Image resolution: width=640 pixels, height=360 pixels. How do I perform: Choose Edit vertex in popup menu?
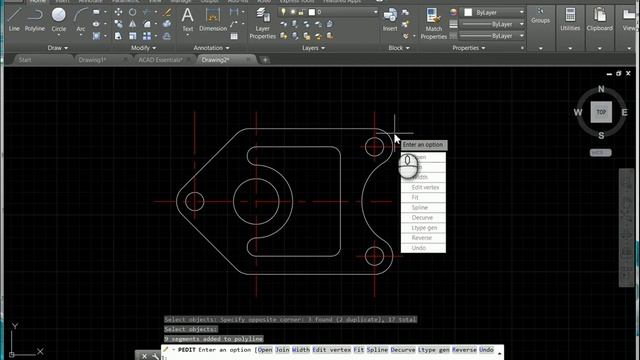[423, 187]
